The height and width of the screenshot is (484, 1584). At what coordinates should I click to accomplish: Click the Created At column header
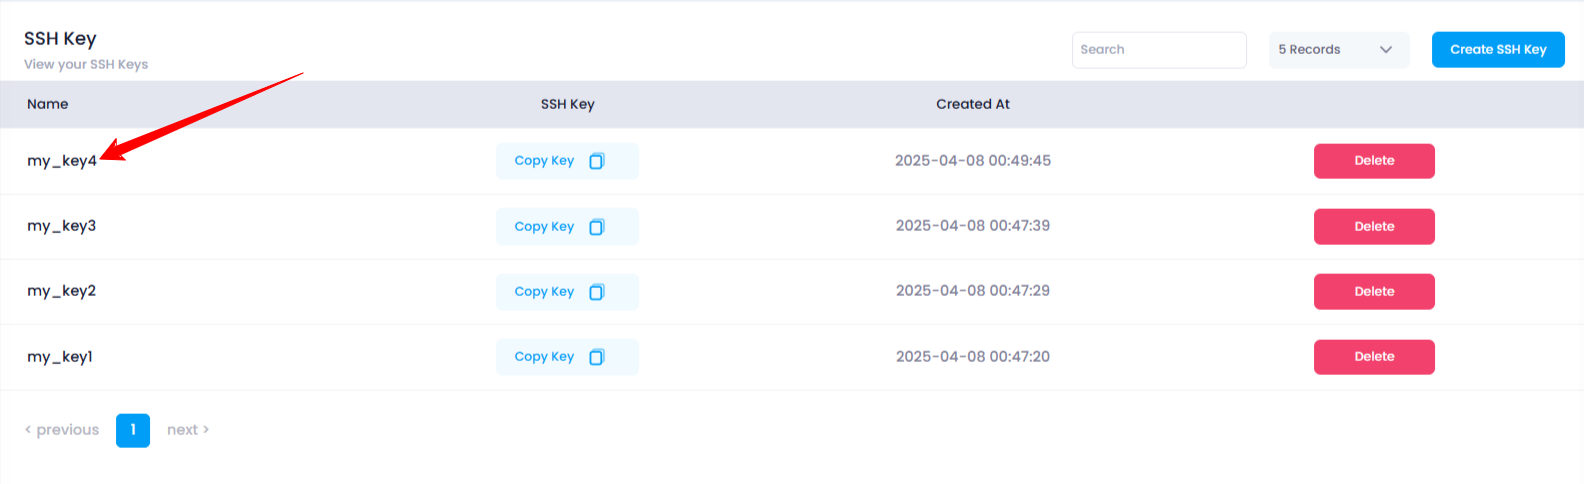tap(973, 104)
